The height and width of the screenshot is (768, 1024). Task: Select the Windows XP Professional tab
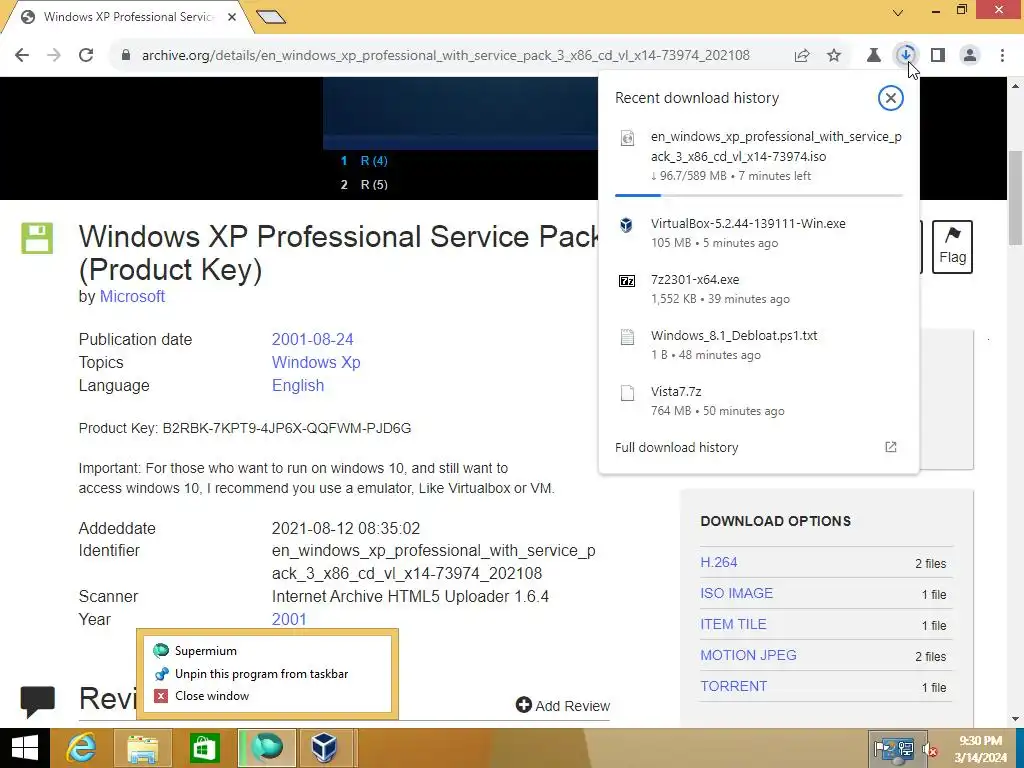[x=127, y=17]
